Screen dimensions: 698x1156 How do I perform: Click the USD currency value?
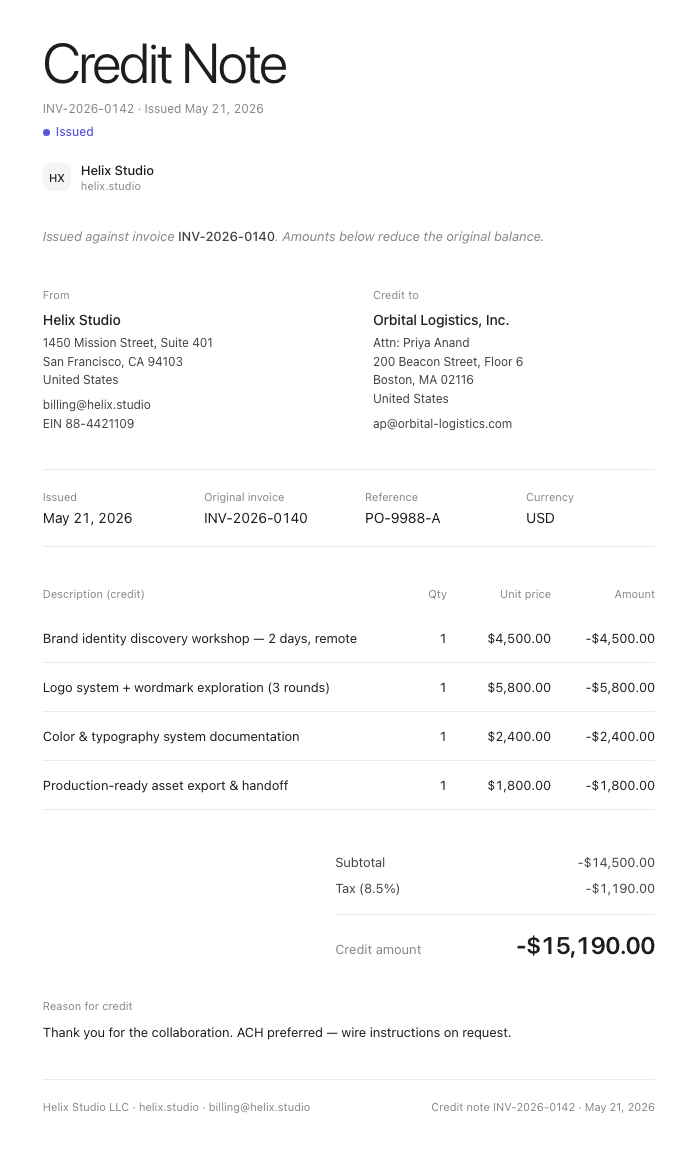[x=540, y=518]
